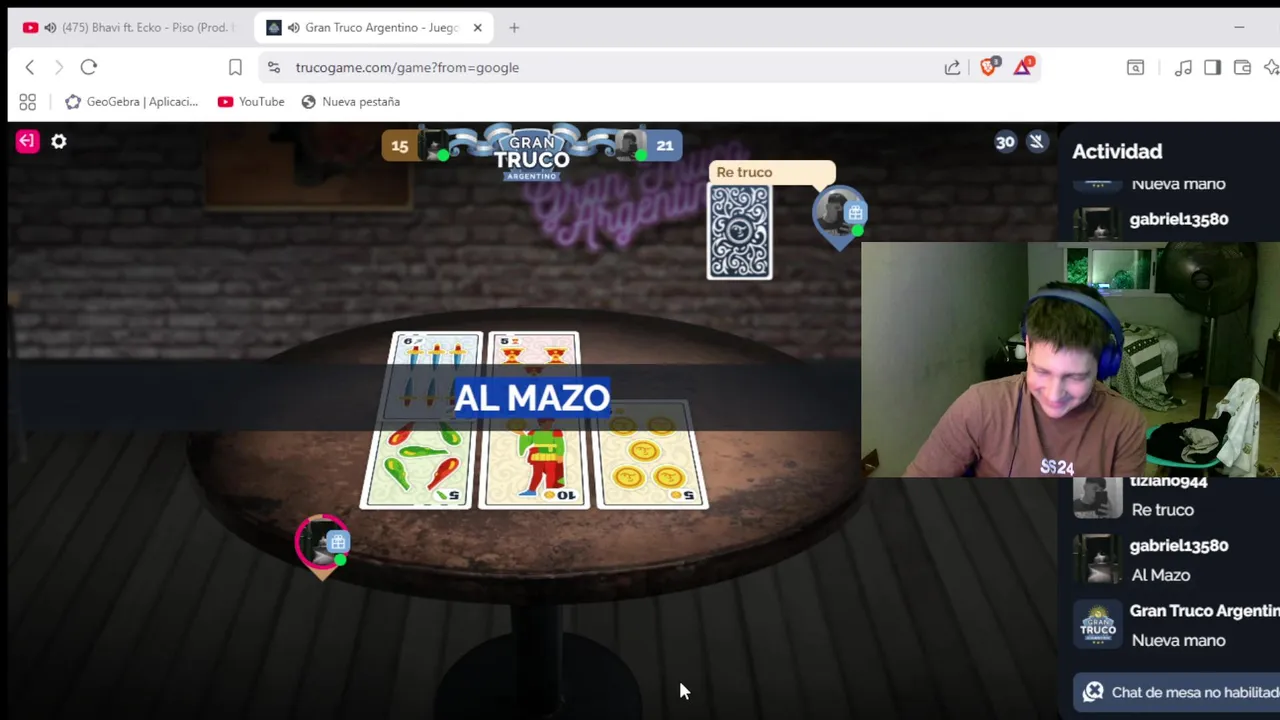This screenshot has height=720, width=1280.
Task: Click the Al Mazo activity entry
Action: point(1161,575)
